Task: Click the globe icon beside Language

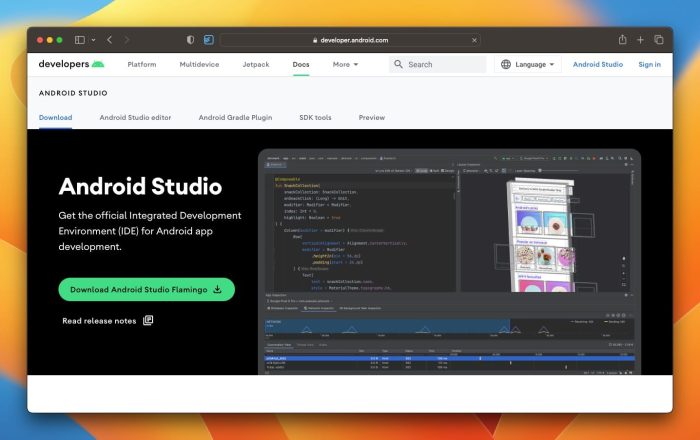Action: (506, 64)
